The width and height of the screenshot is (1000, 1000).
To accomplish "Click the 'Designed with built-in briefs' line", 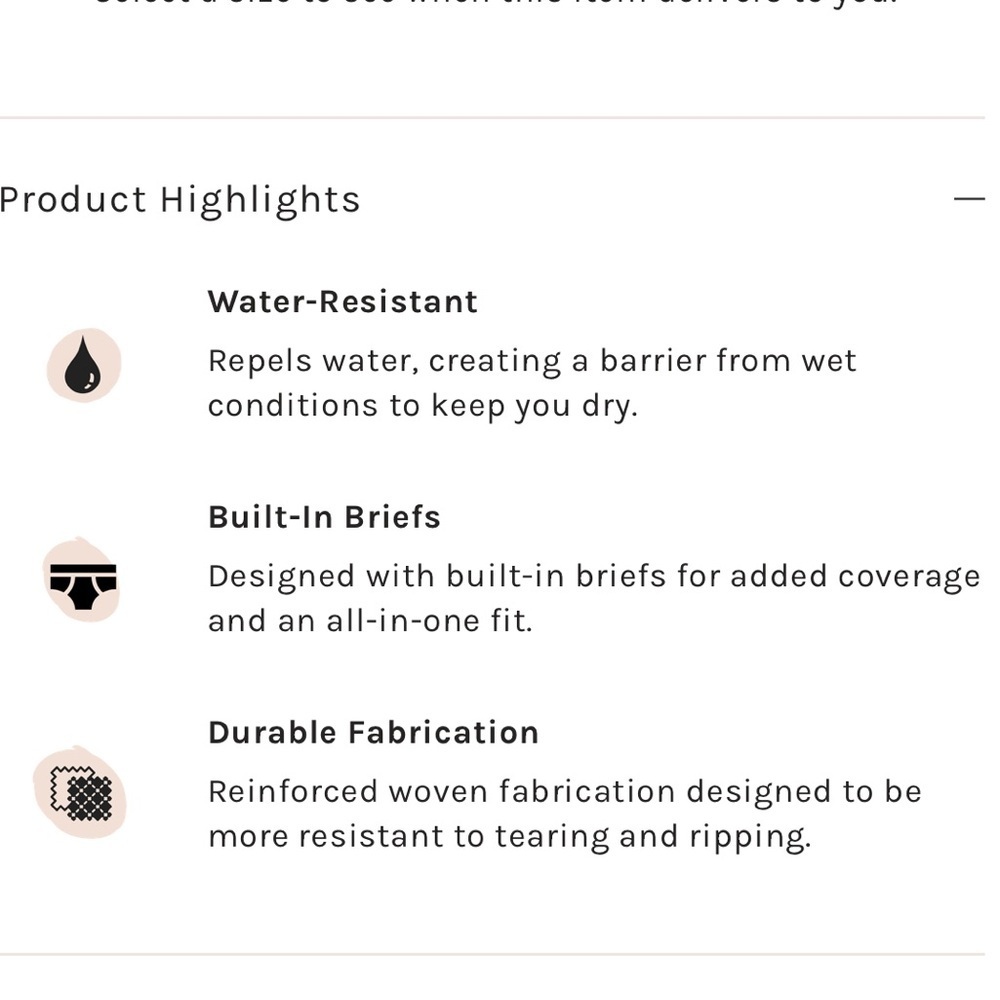I will [x=594, y=576].
